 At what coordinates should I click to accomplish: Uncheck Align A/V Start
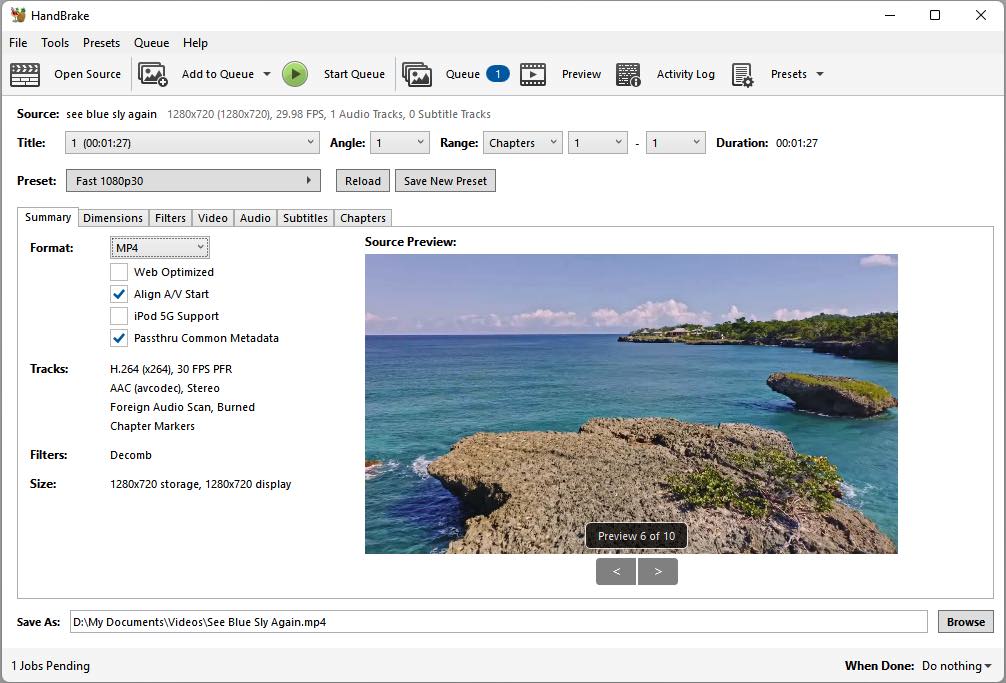point(118,293)
